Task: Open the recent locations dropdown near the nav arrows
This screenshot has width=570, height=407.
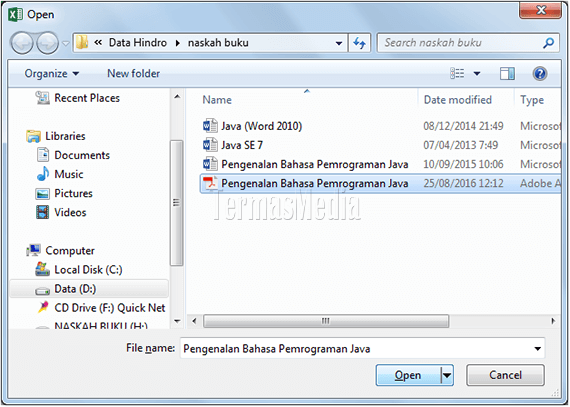Action: (x=66, y=43)
